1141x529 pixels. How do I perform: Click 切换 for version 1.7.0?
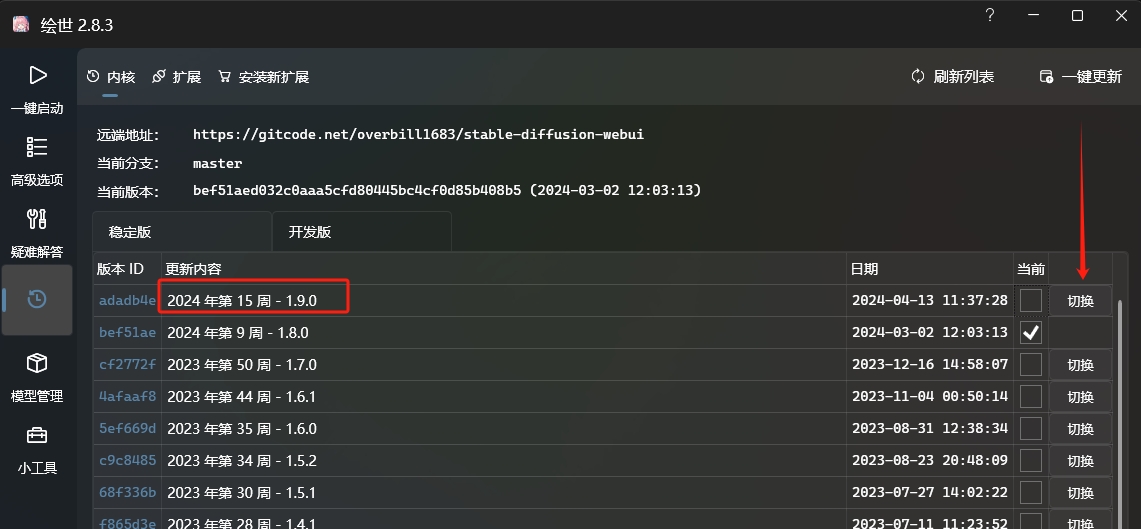(x=1081, y=365)
